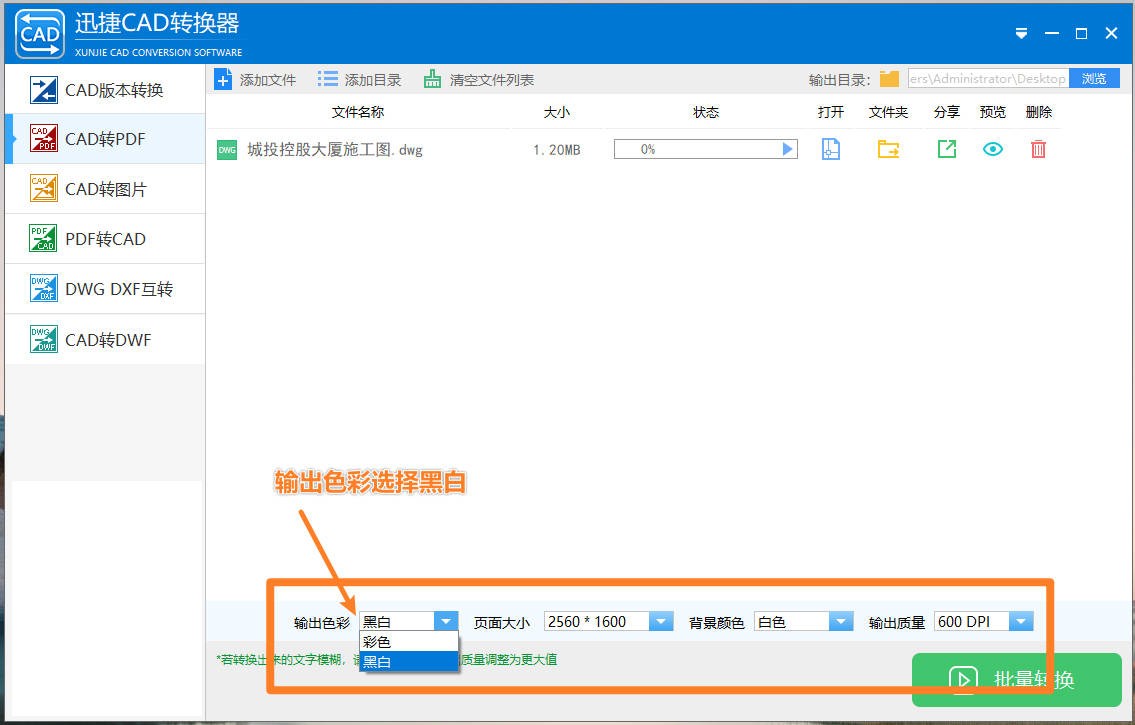
Task: Click the green share icon for the DWG file
Action: point(946,148)
